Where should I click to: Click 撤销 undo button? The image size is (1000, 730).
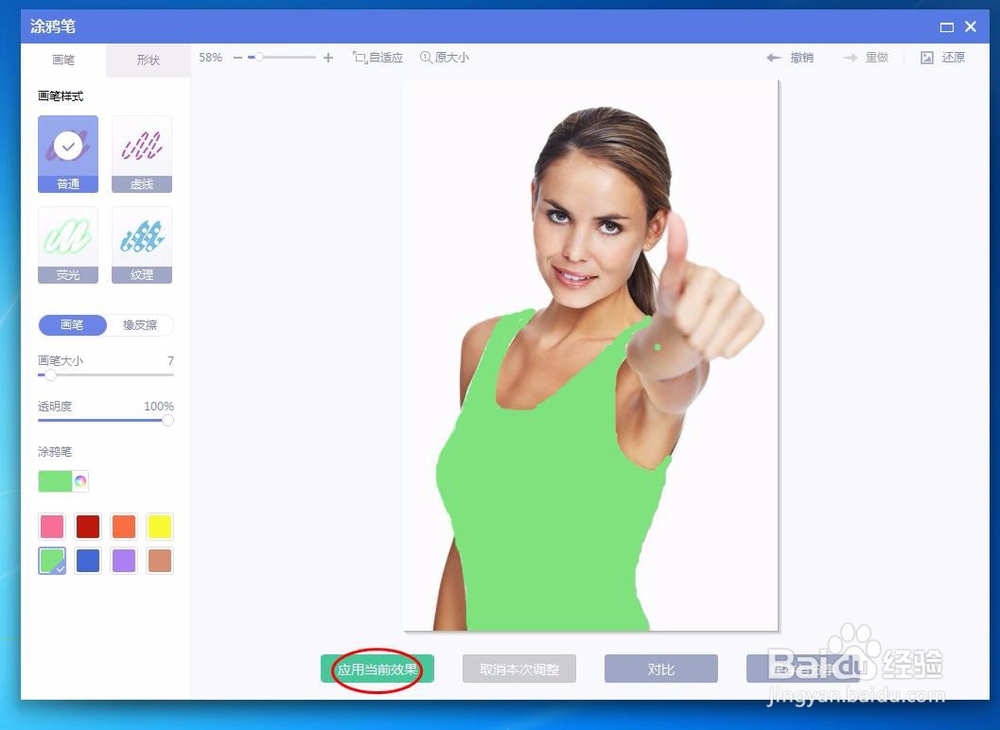tap(790, 57)
